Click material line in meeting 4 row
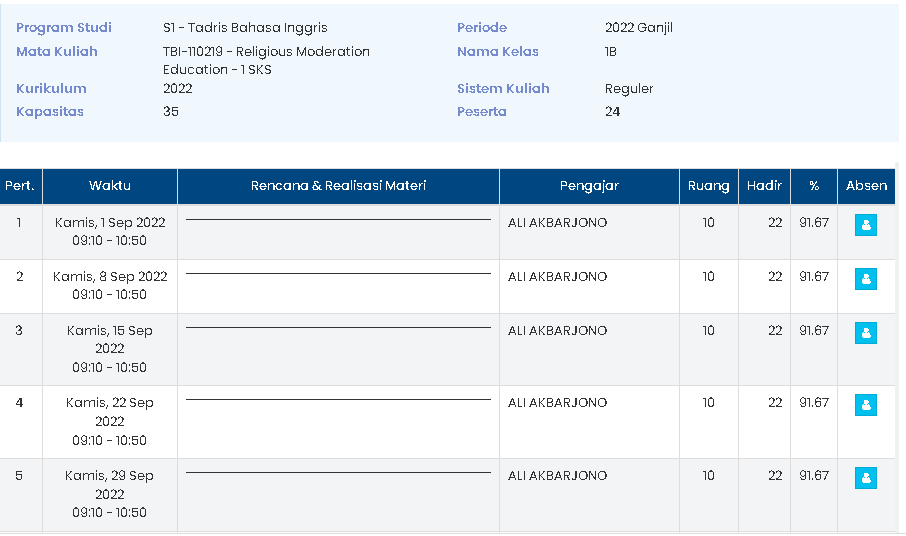The image size is (906, 536). coord(338,400)
